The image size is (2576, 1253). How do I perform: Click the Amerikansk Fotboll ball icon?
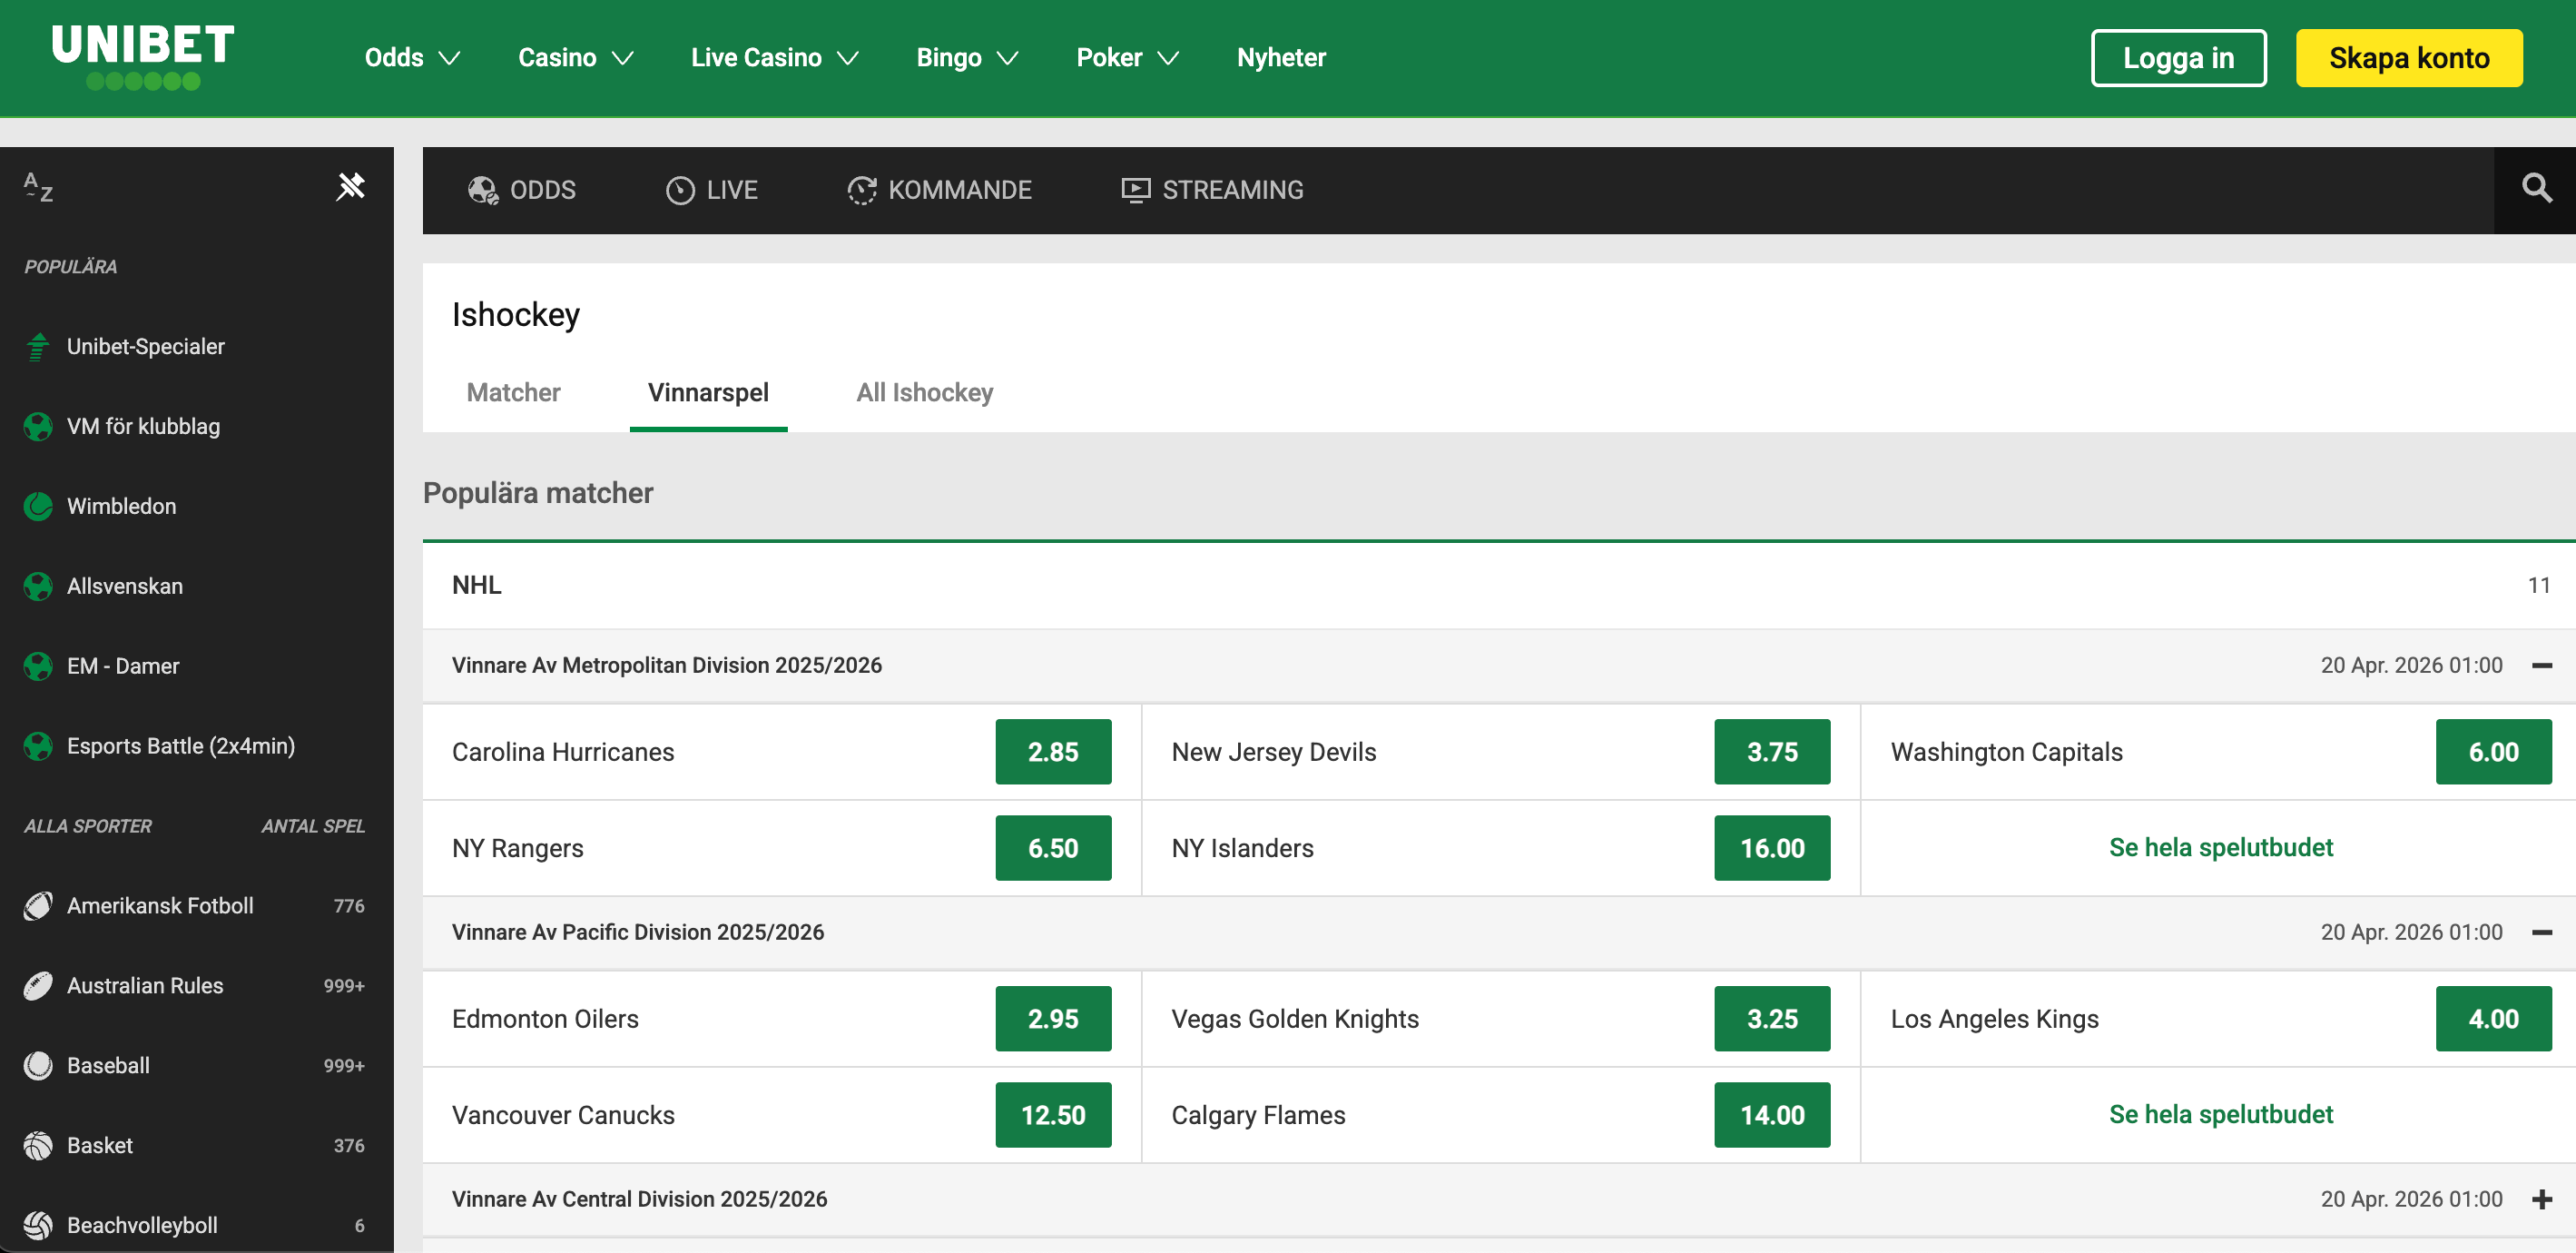pos(38,906)
